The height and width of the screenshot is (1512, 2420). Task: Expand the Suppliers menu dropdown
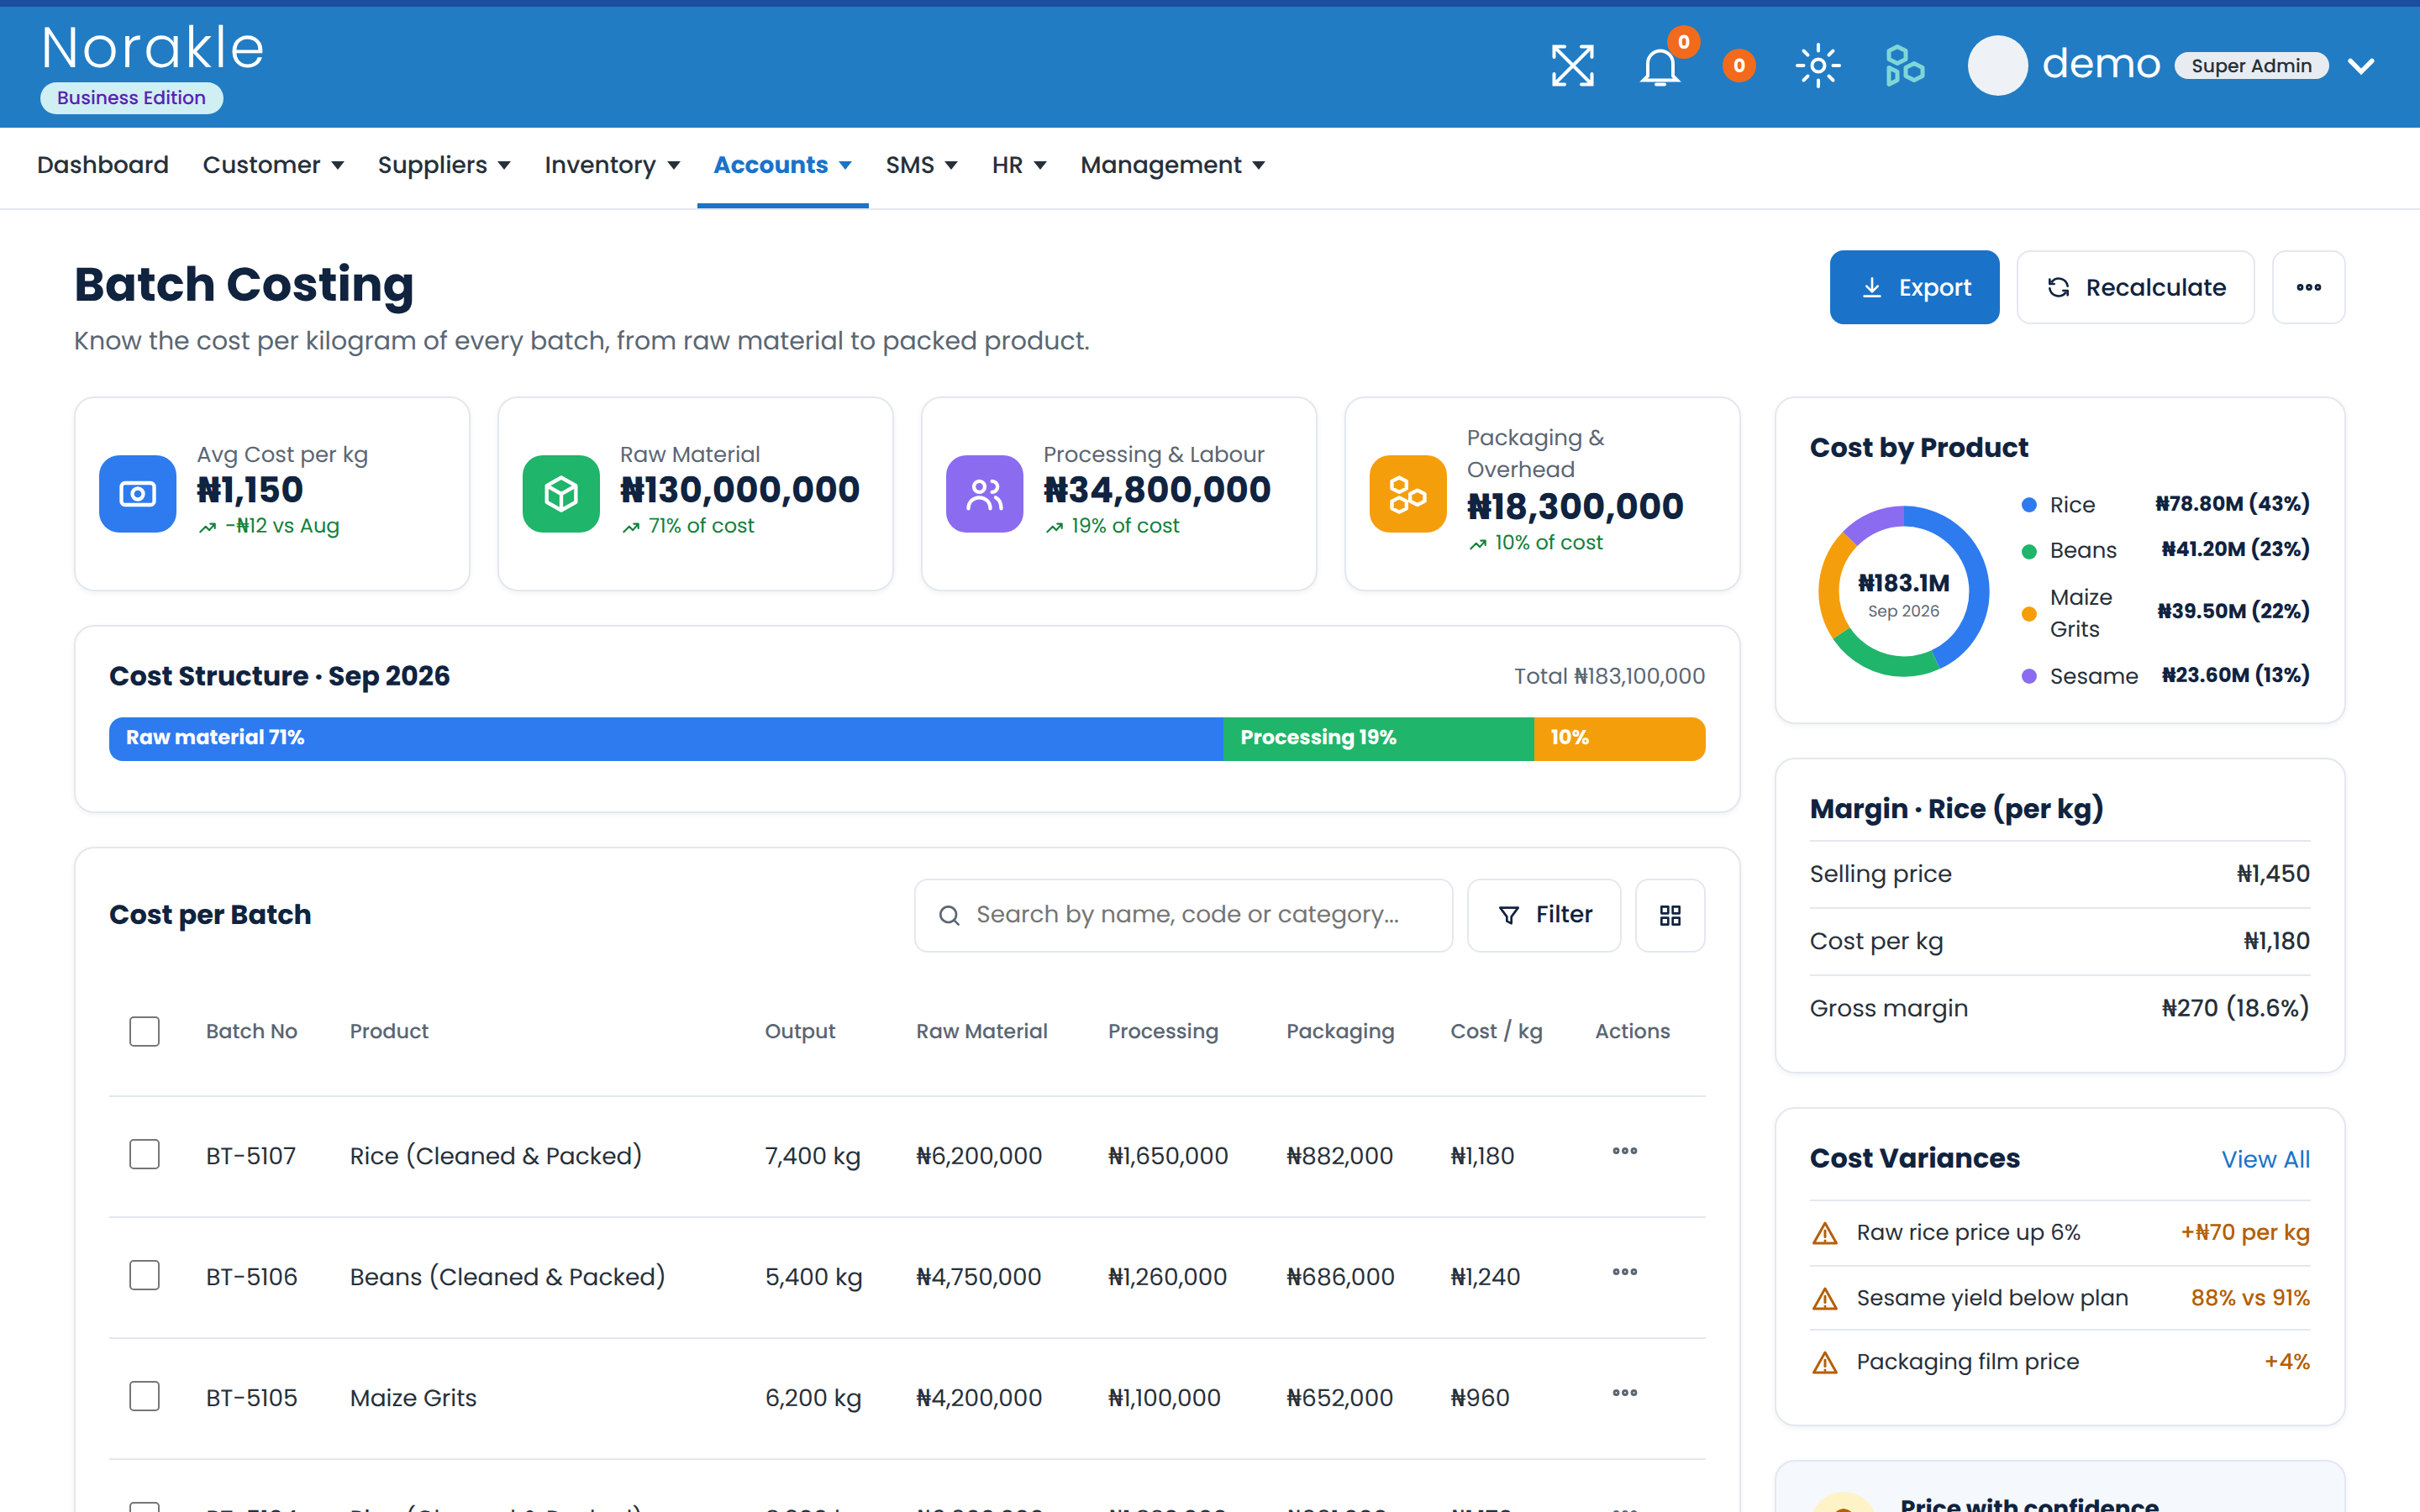(444, 165)
